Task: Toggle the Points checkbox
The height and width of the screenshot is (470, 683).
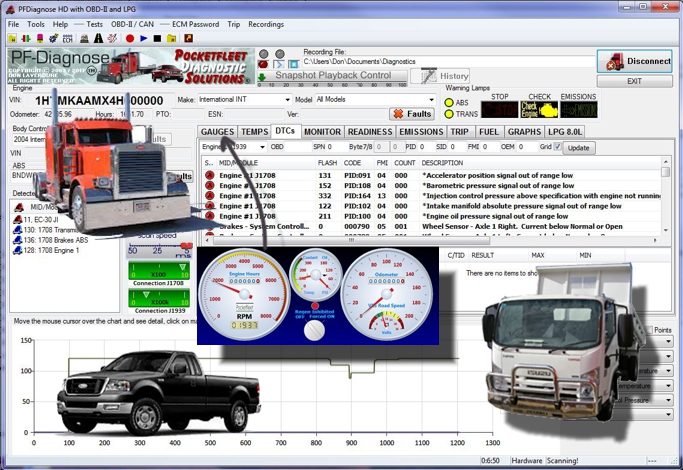Action: point(649,330)
